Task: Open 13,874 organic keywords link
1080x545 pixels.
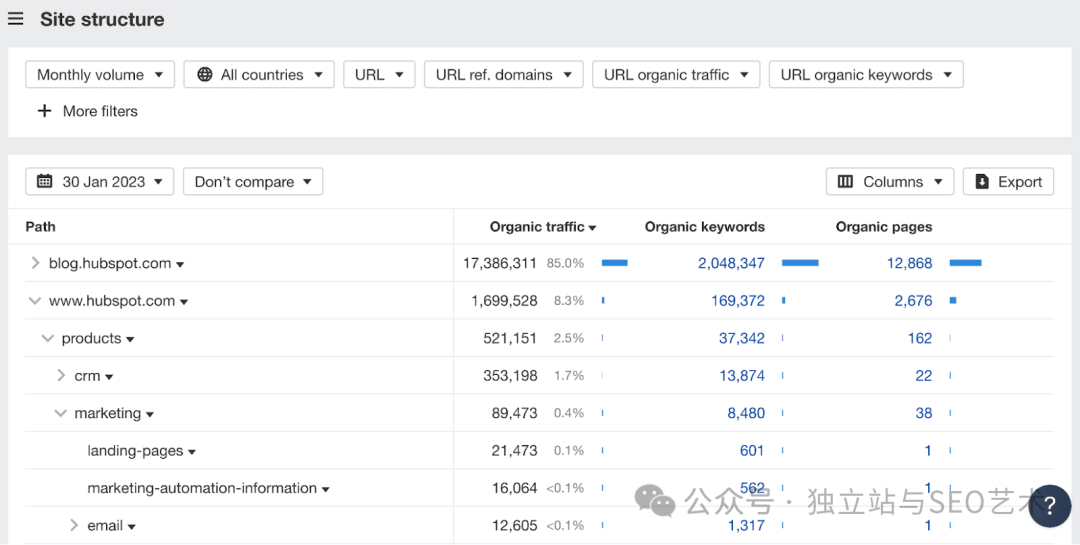Action: (x=742, y=376)
